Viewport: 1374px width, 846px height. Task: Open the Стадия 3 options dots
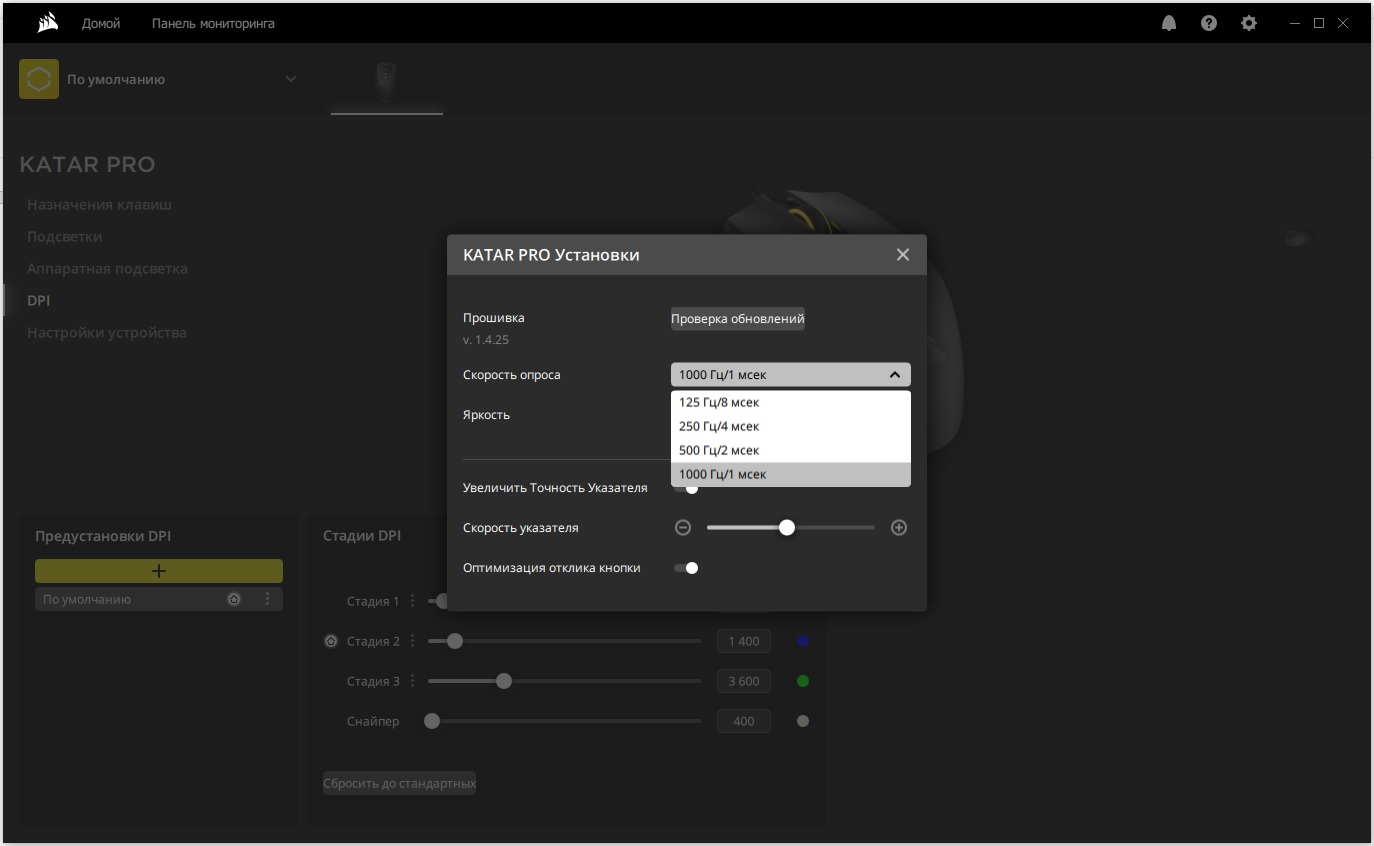click(412, 681)
